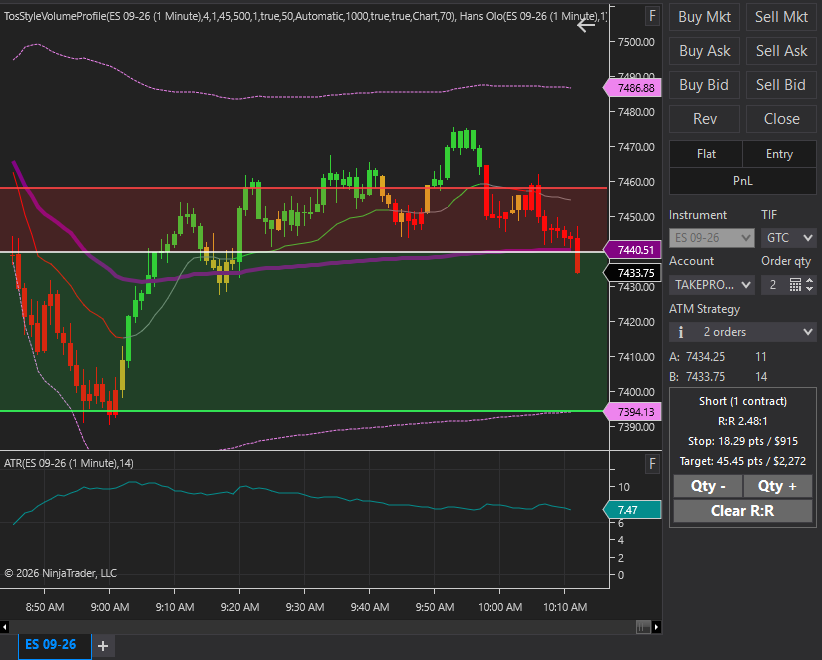Click the Buy Bid button
The image size is (822, 660).
(704, 85)
